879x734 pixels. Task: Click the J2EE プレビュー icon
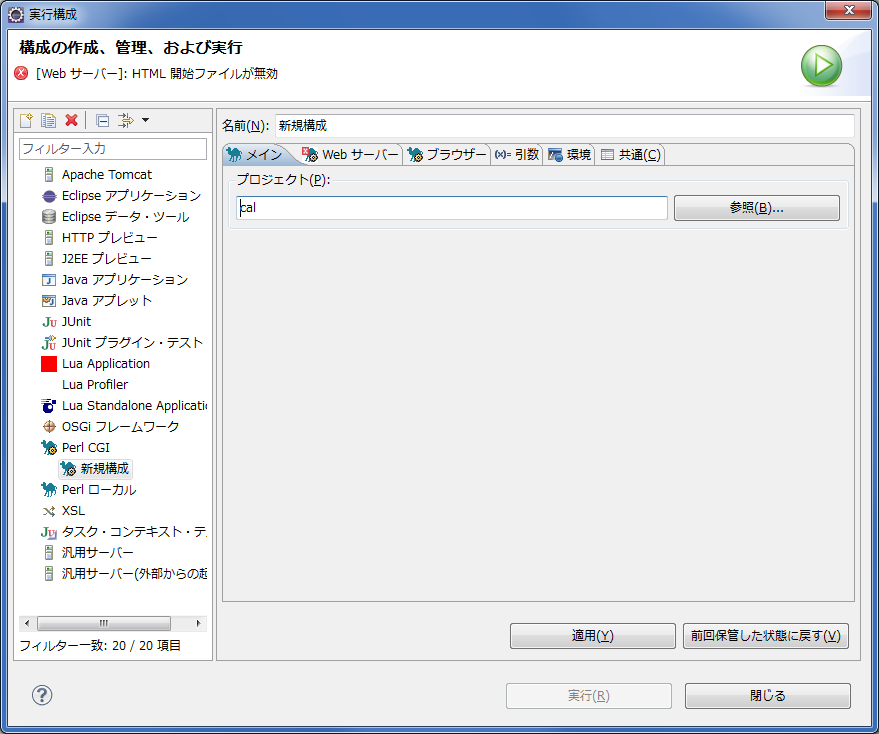click(x=49, y=258)
